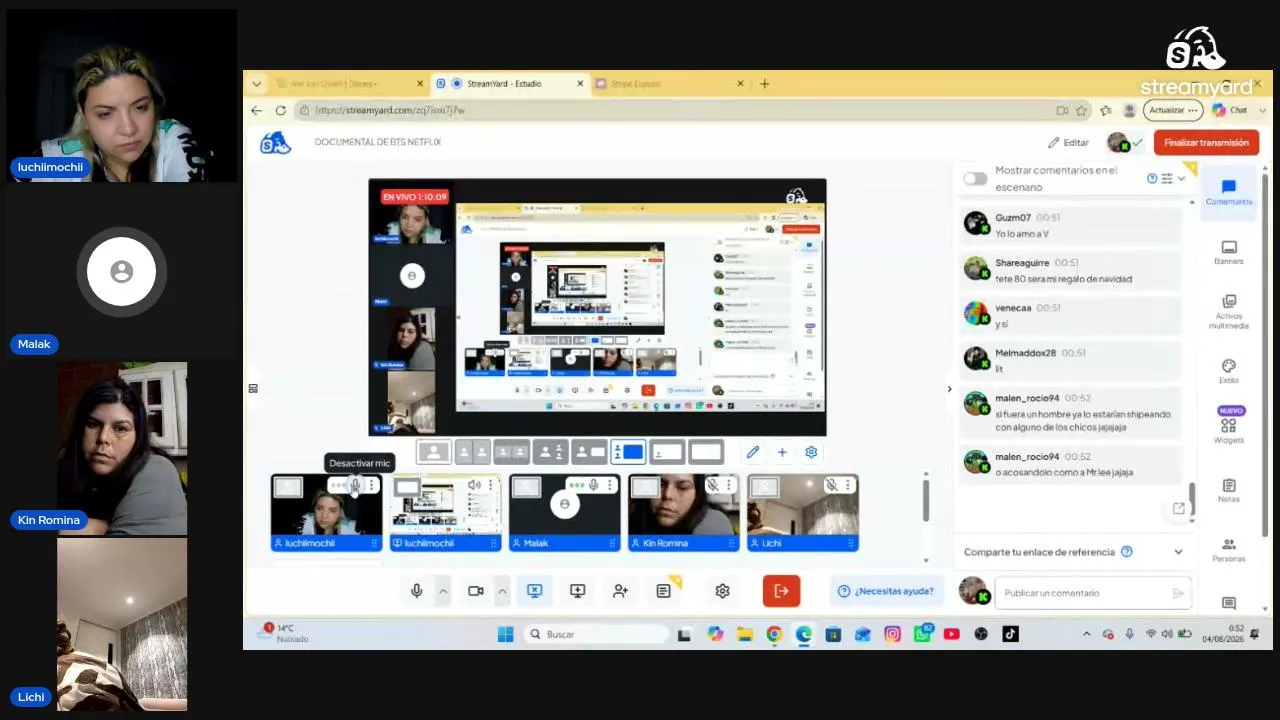Click the invite guests icon
The width and height of the screenshot is (1280, 720).
point(620,591)
